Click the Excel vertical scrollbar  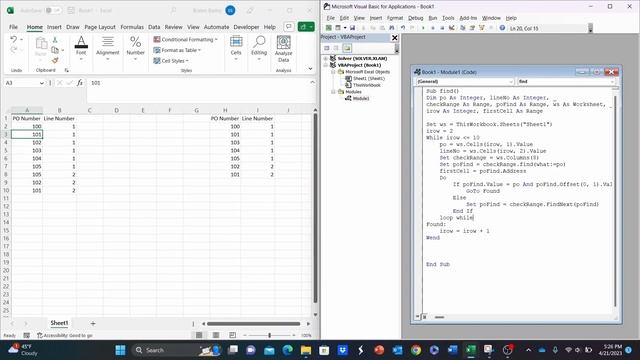315,208
